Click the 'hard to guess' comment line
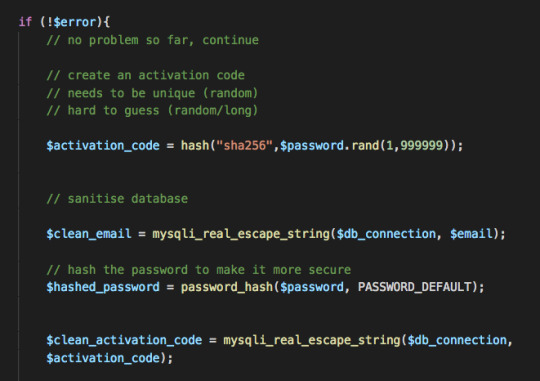Image resolution: width=540 pixels, height=381 pixels. (152, 111)
